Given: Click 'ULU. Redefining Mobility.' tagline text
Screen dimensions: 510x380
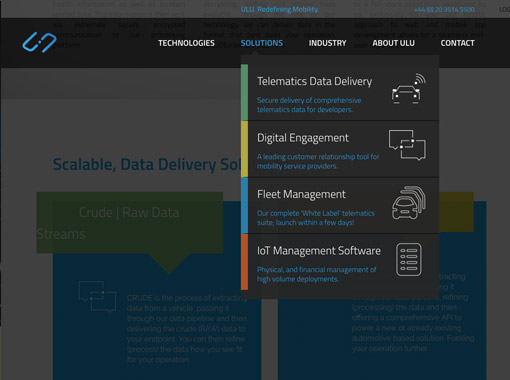Looking at the screenshot, I should pos(280,9).
